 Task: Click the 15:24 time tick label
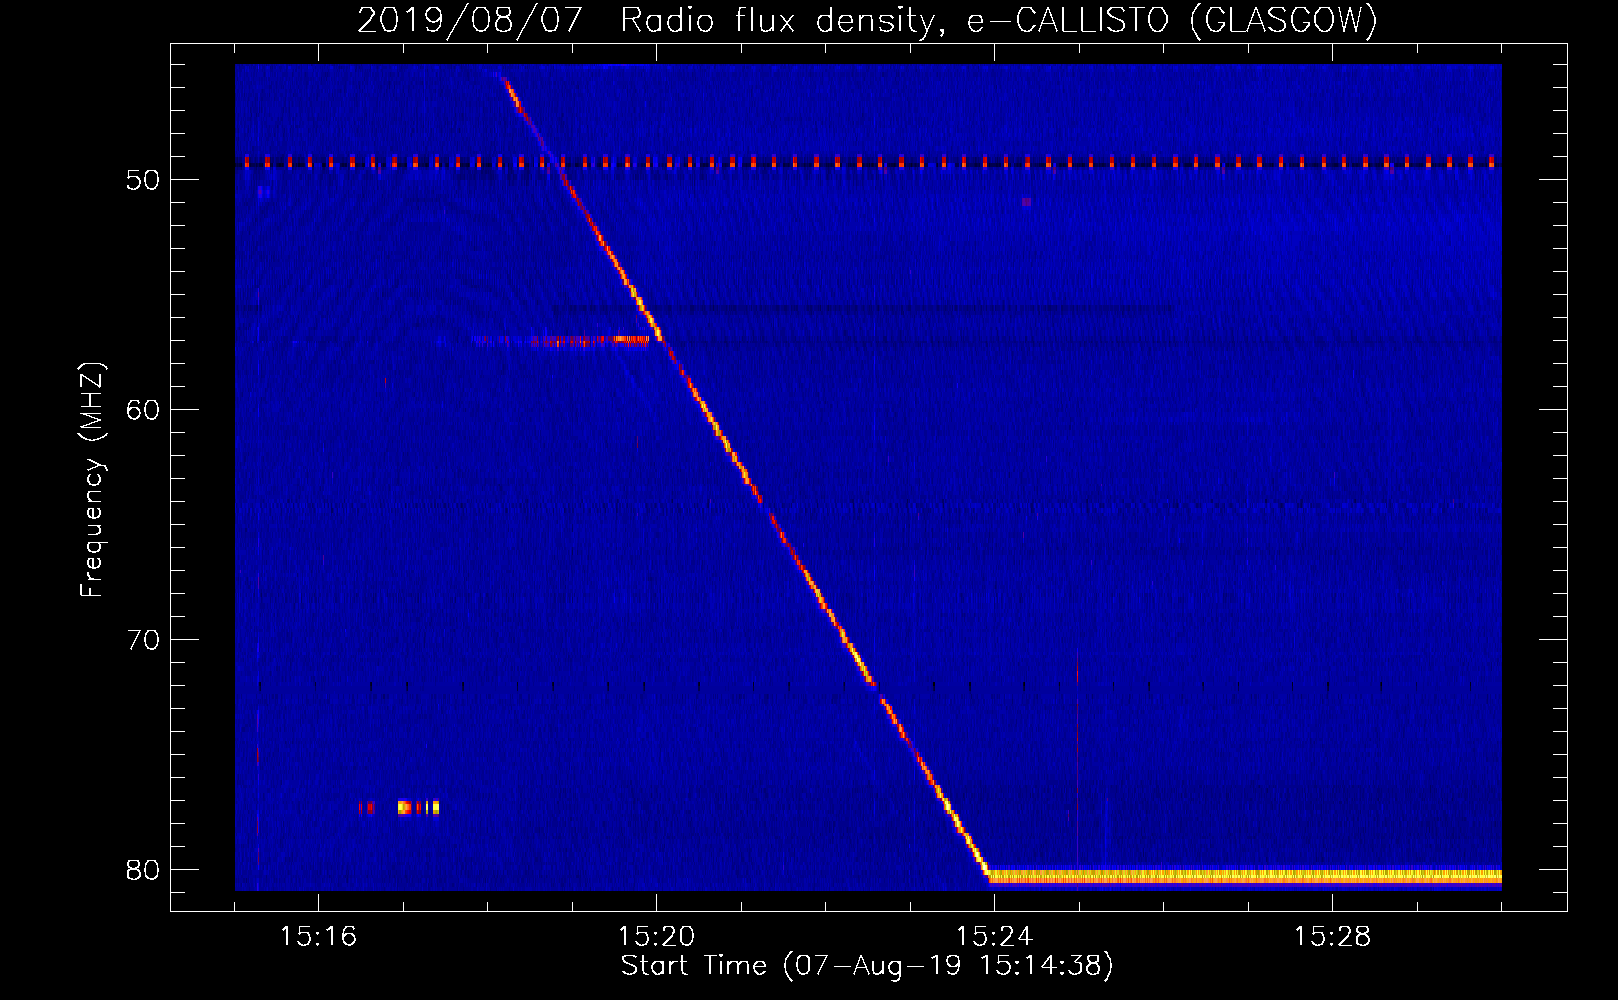click(x=994, y=937)
